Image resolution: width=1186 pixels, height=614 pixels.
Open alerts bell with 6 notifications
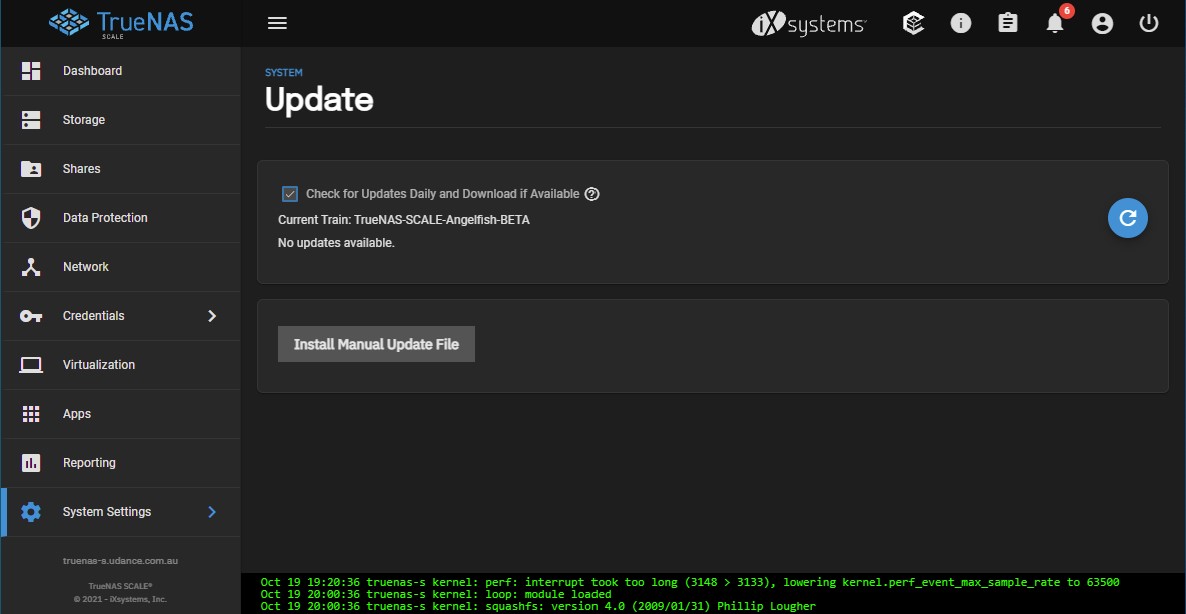click(x=1055, y=23)
